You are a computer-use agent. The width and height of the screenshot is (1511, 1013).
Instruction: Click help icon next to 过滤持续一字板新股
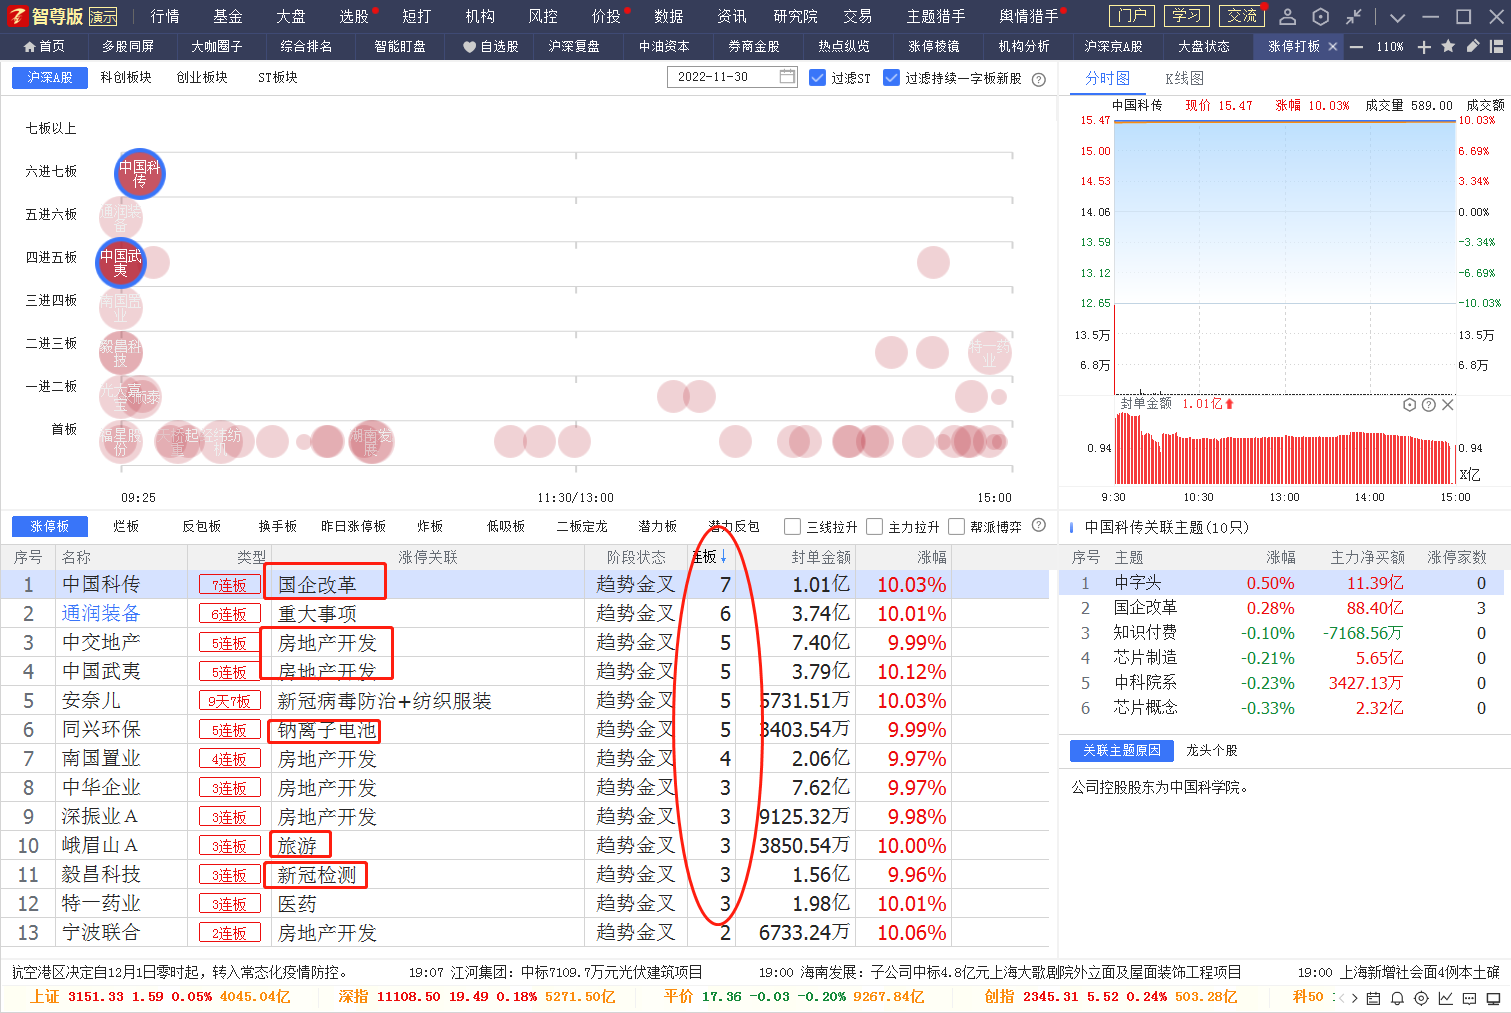[x=1039, y=79]
